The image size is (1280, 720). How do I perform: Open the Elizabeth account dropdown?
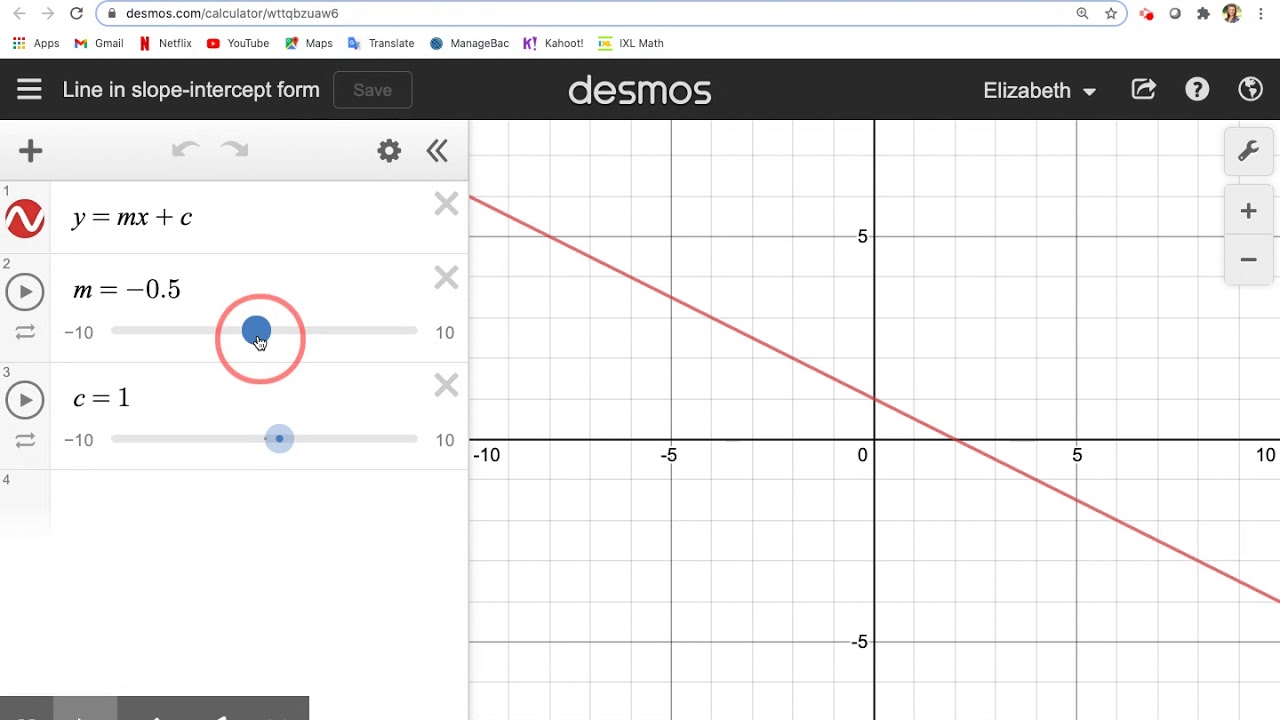[x=1039, y=90]
